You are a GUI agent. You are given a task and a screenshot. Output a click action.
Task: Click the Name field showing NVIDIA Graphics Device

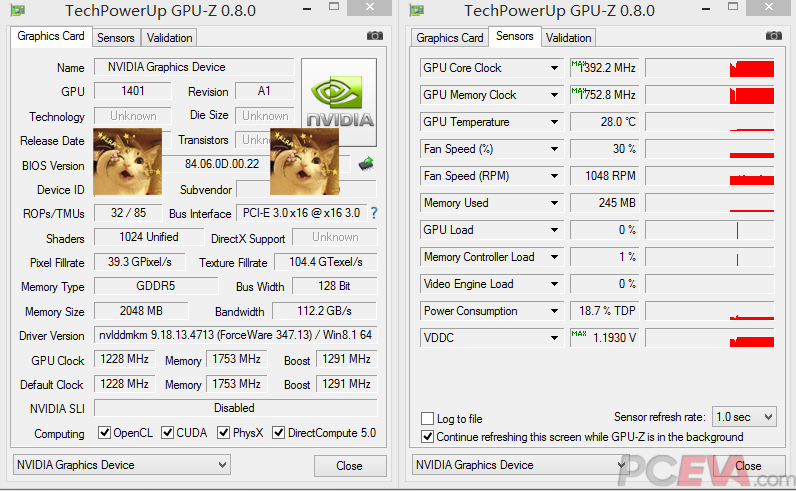[x=194, y=67]
